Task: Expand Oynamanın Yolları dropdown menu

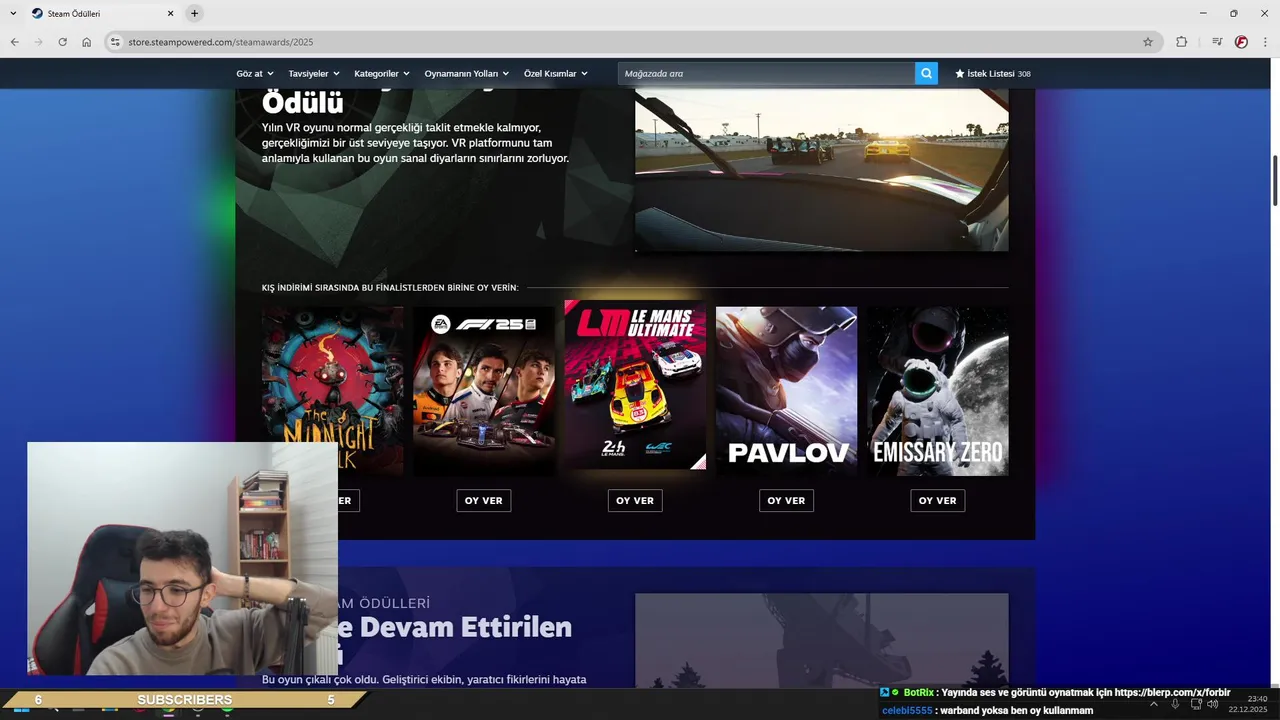Action: pos(467,73)
